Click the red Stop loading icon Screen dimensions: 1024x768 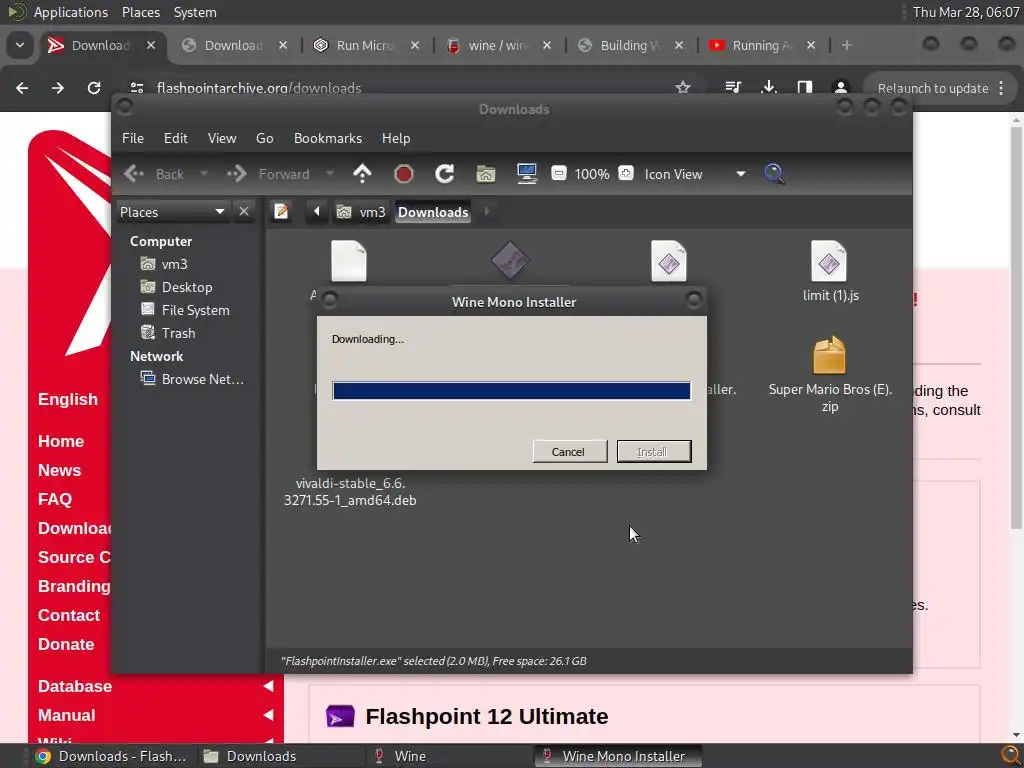tap(404, 174)
